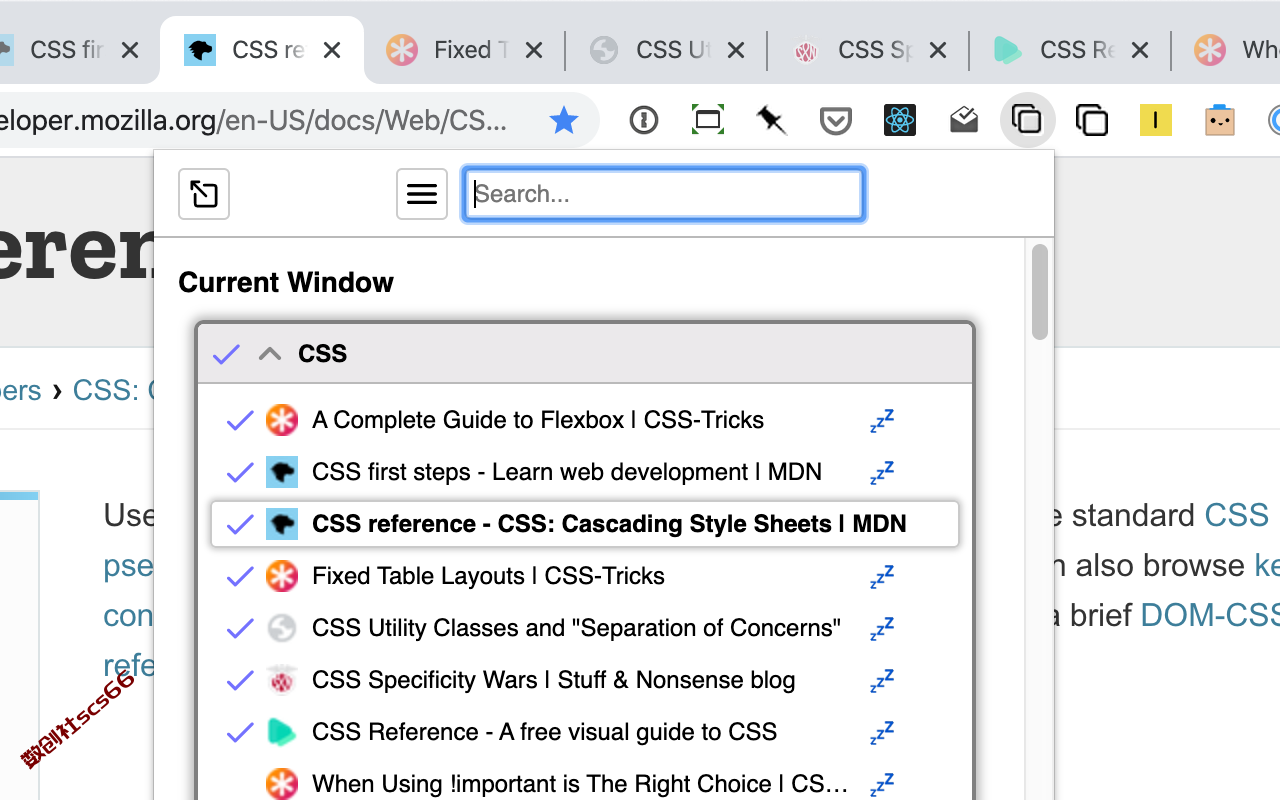Open 'When Using !important is The Right Choice' row
Image resolution: width=1280 pixels, height=800 pixels.
click(x=580, y=785)
